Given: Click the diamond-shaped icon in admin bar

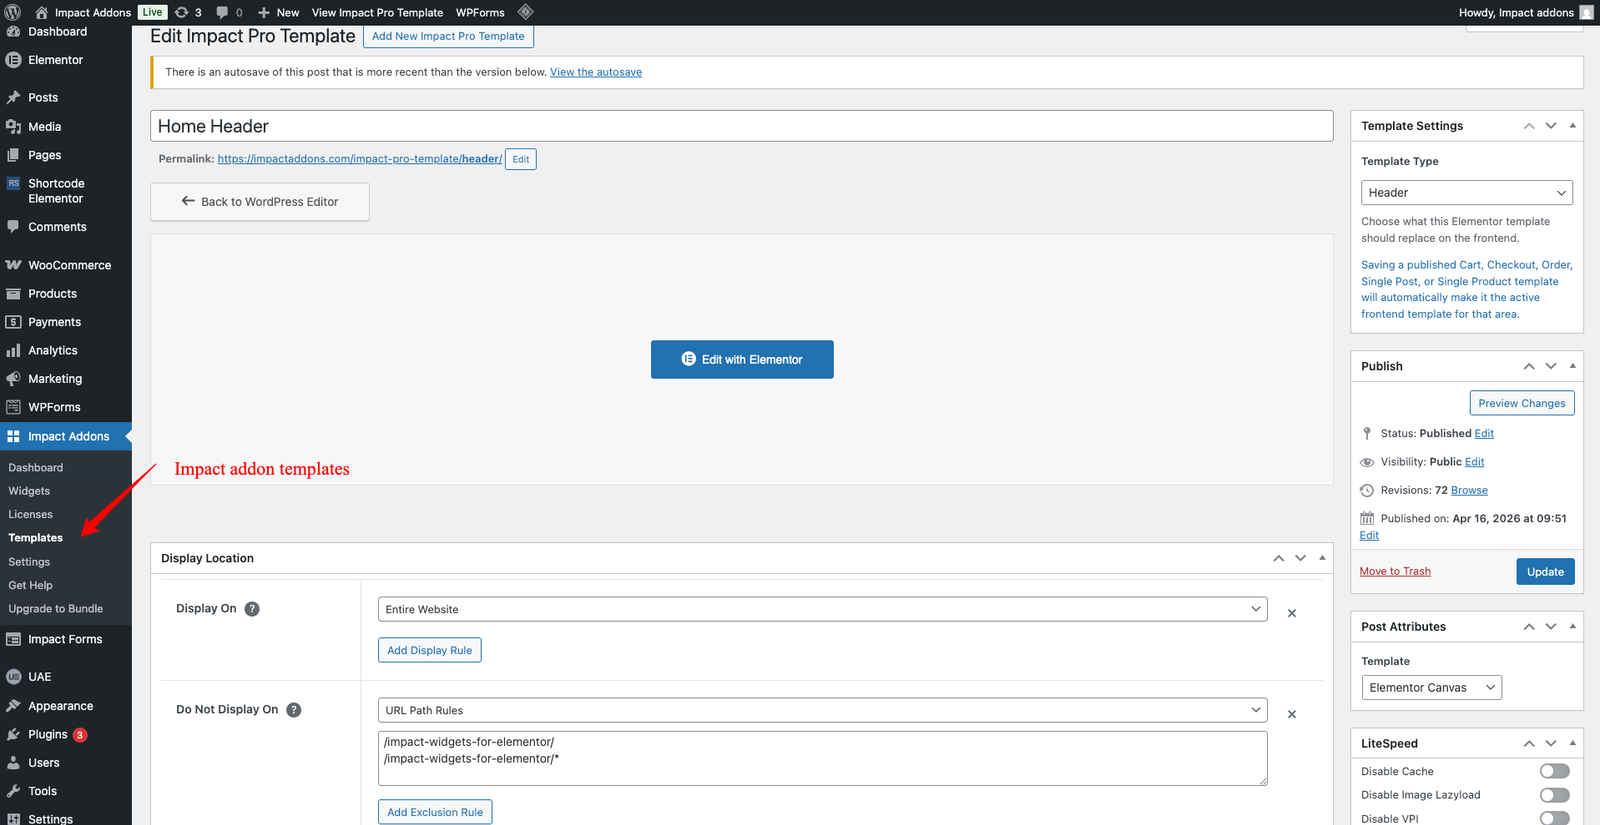Looking at the screenshot, I should pyautogui.click(x=525, y=12).
